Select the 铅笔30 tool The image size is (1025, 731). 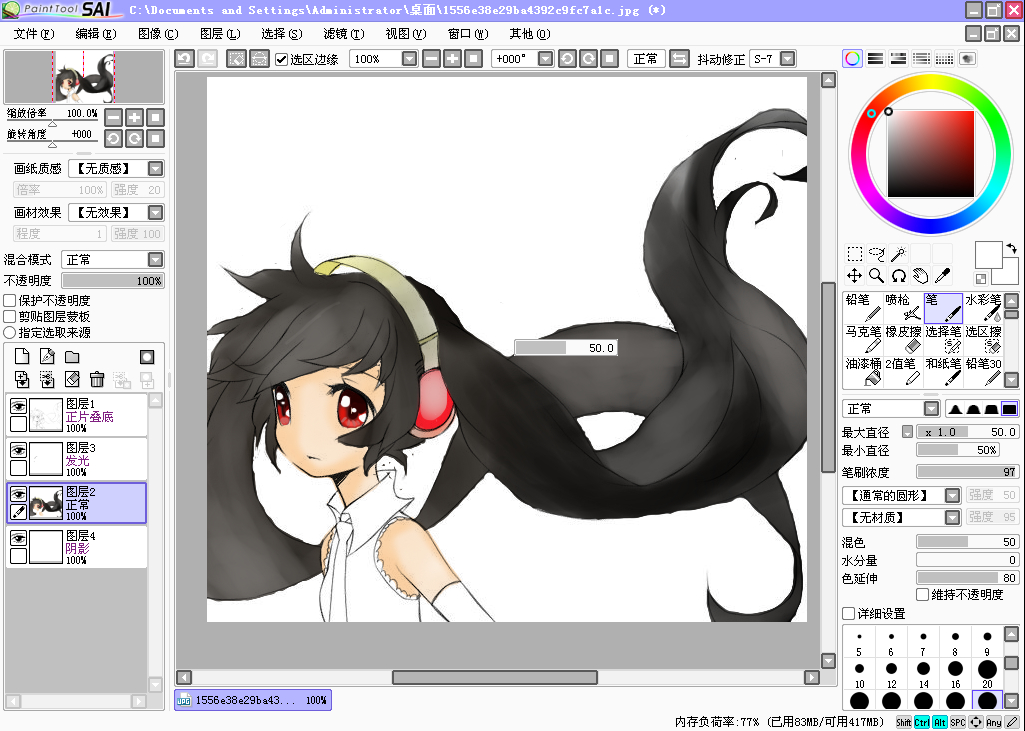point(983,371)
